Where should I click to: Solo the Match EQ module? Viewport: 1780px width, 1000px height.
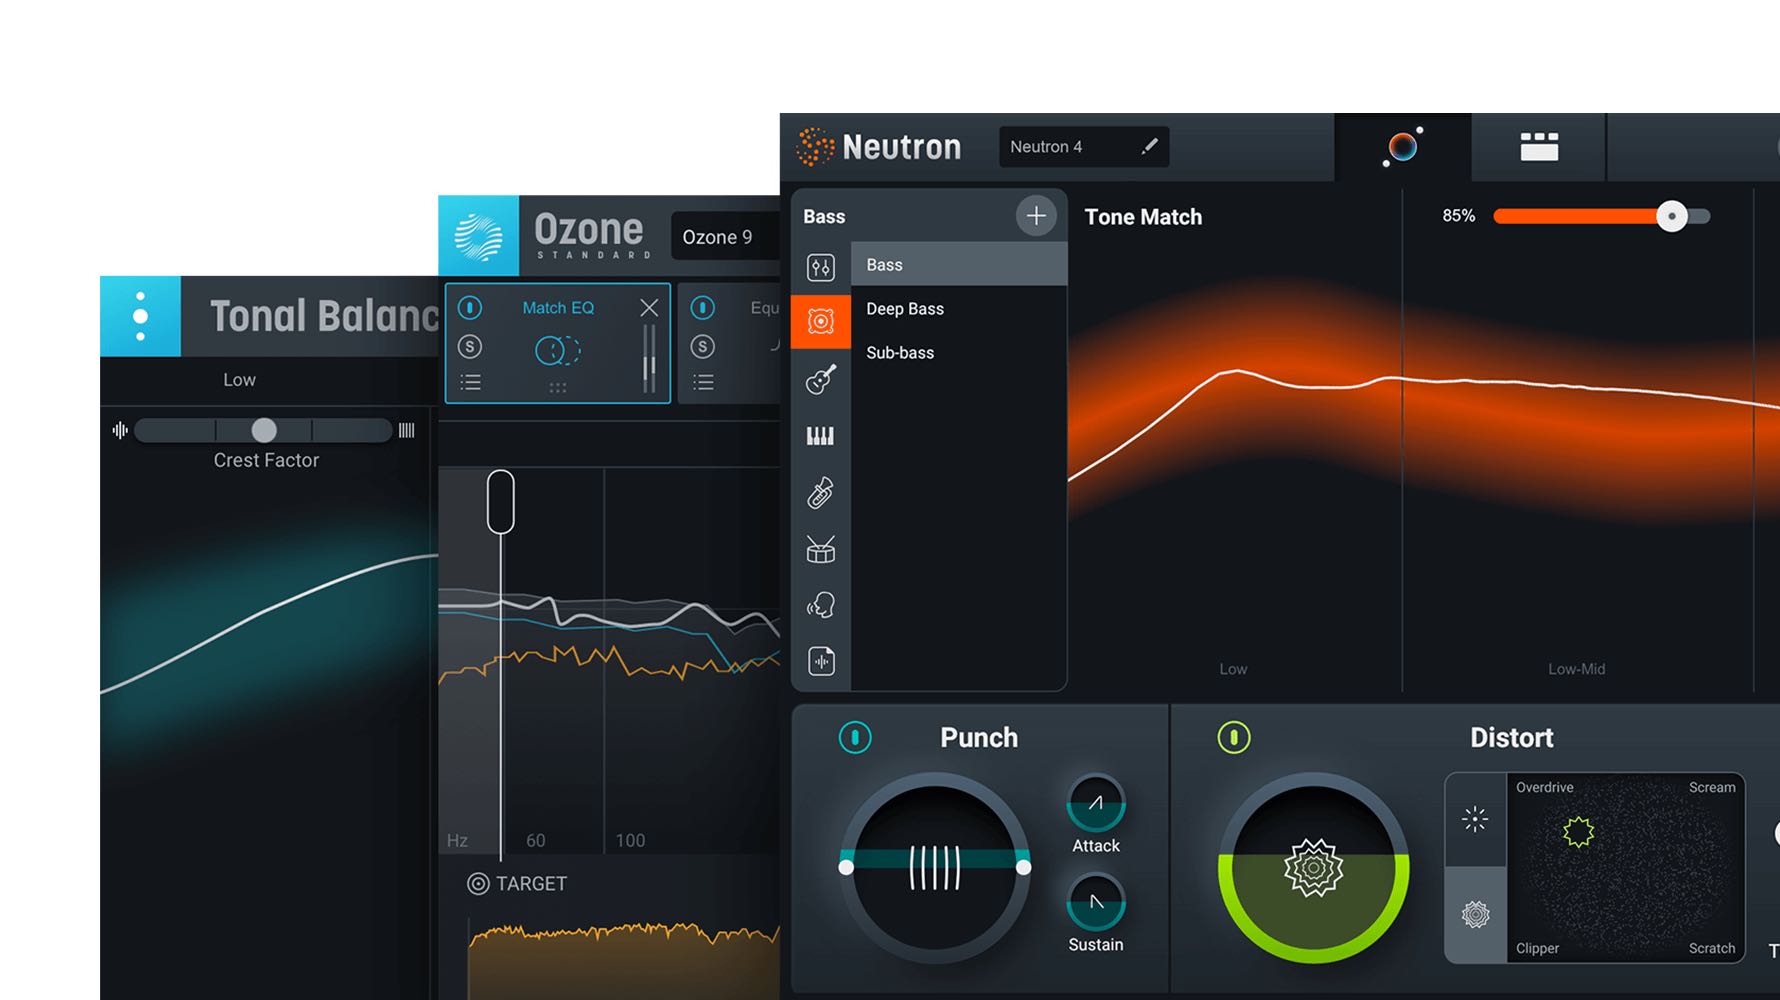(x=470, y=347)
